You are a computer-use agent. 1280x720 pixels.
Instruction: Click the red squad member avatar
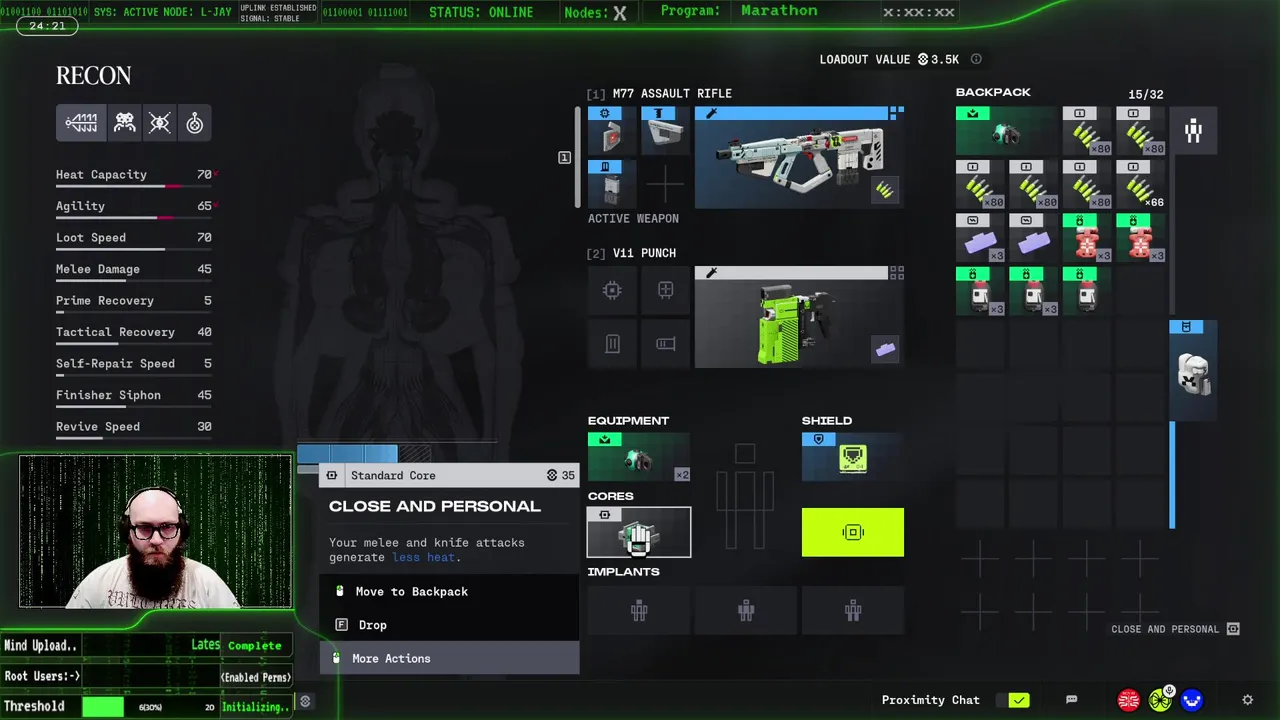coord(1128,700)
